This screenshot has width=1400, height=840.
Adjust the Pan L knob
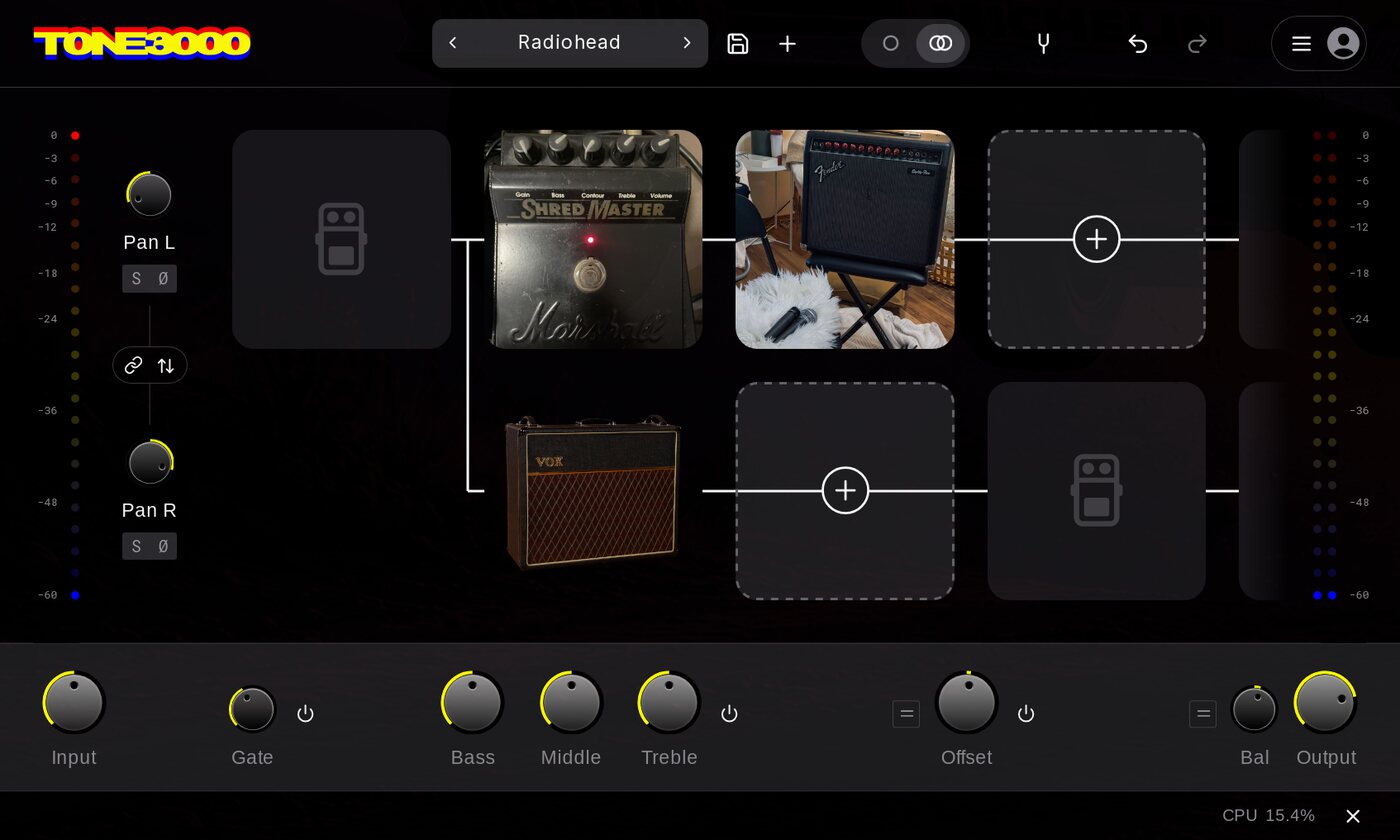tap(149, 195)
